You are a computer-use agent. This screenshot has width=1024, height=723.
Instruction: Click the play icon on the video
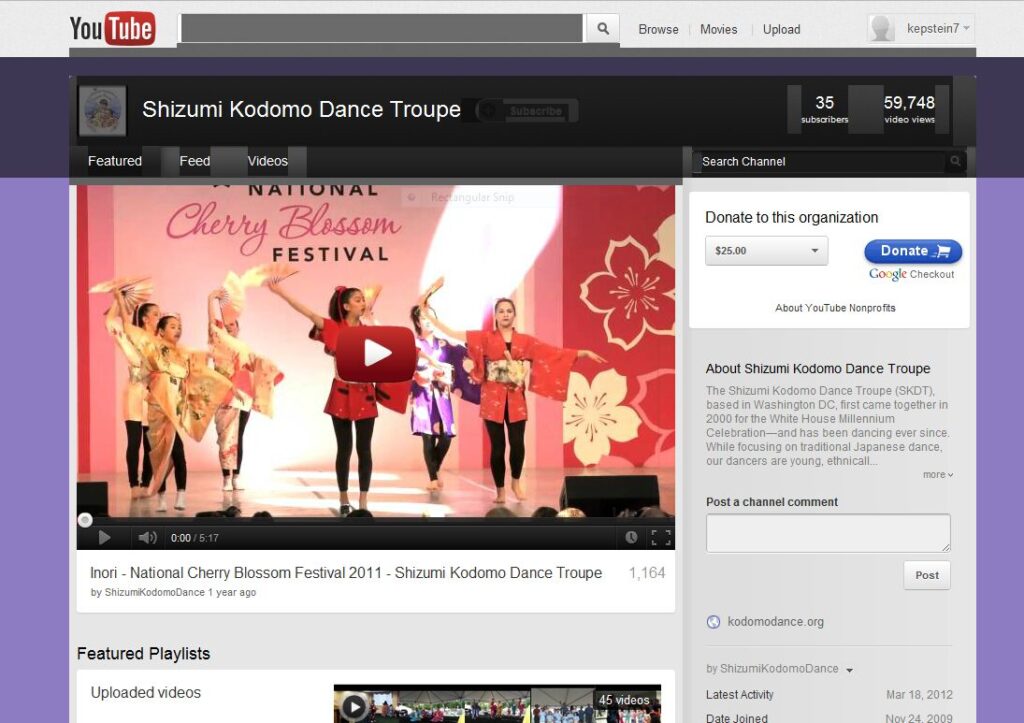[x=377, y=353]
